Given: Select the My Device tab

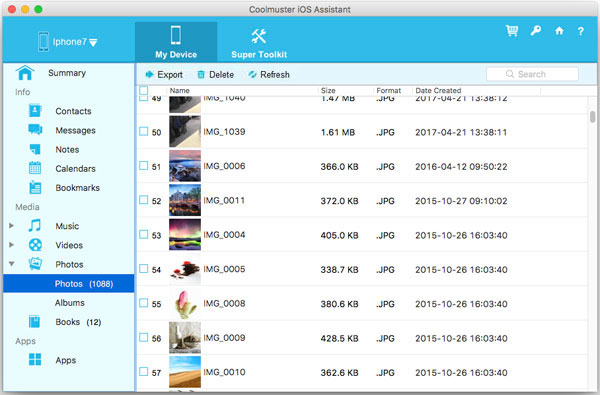Looking at the screenshot, I should click(x=176, y=42).
